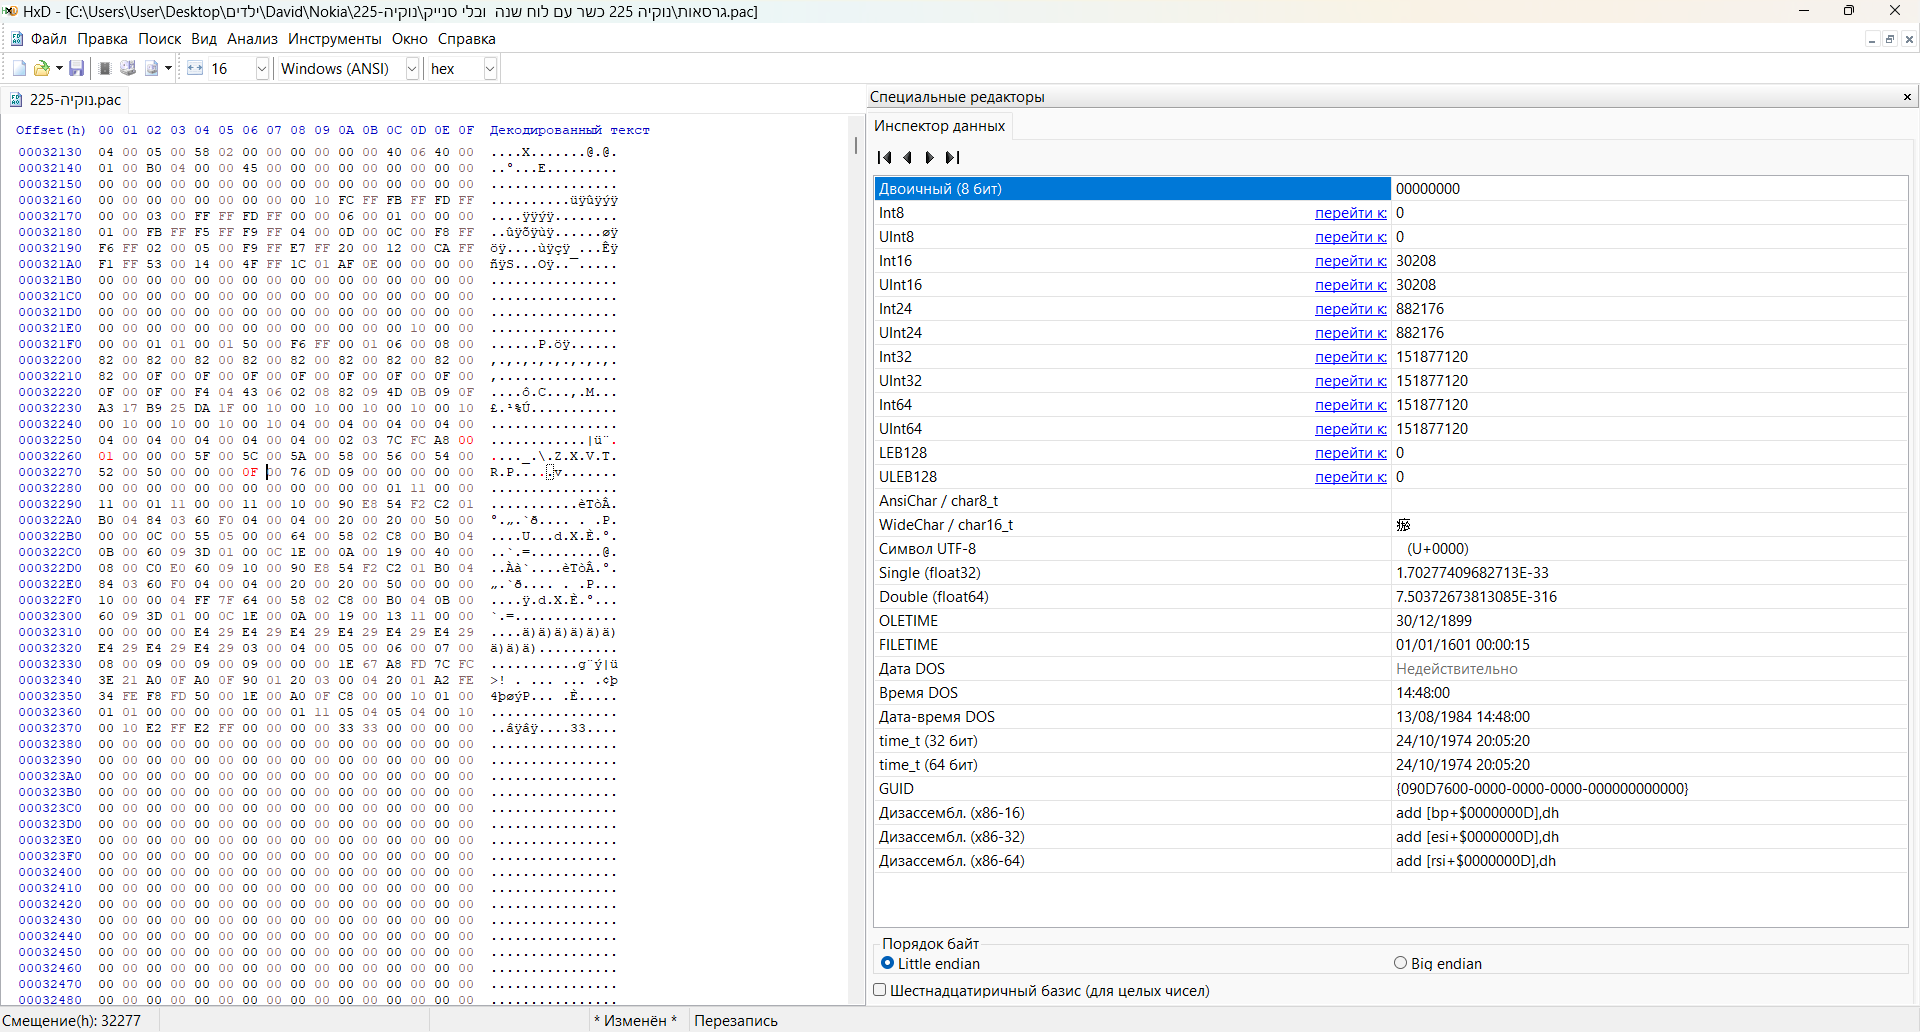This screenshot has height=1032, width=1920.
Task: Open the Окно menu
Action: [x=410, y=39]
